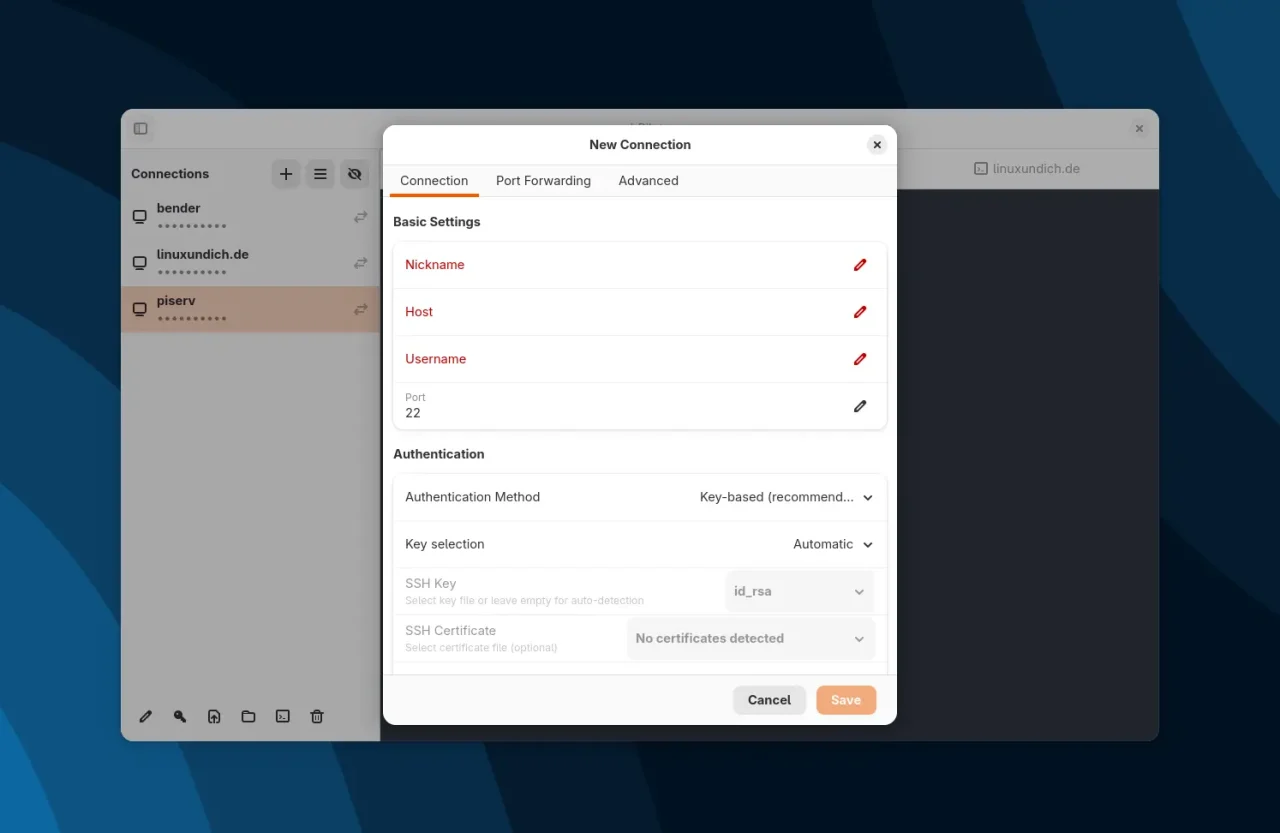1280x833 pixels.
Task: Delete connection using the trash icon
Action: 316,716
